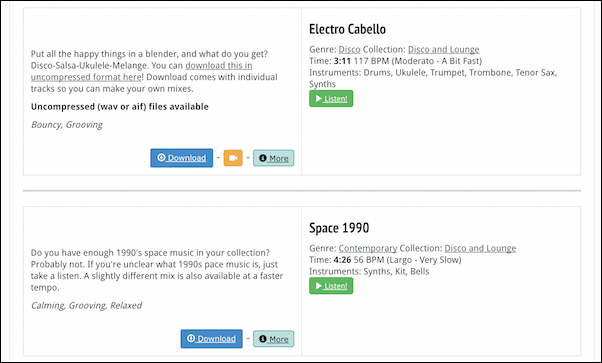This screenshot has height=363, width=602.
Task: Download the Electro Cabello track
Action: [x=182, y=158]
